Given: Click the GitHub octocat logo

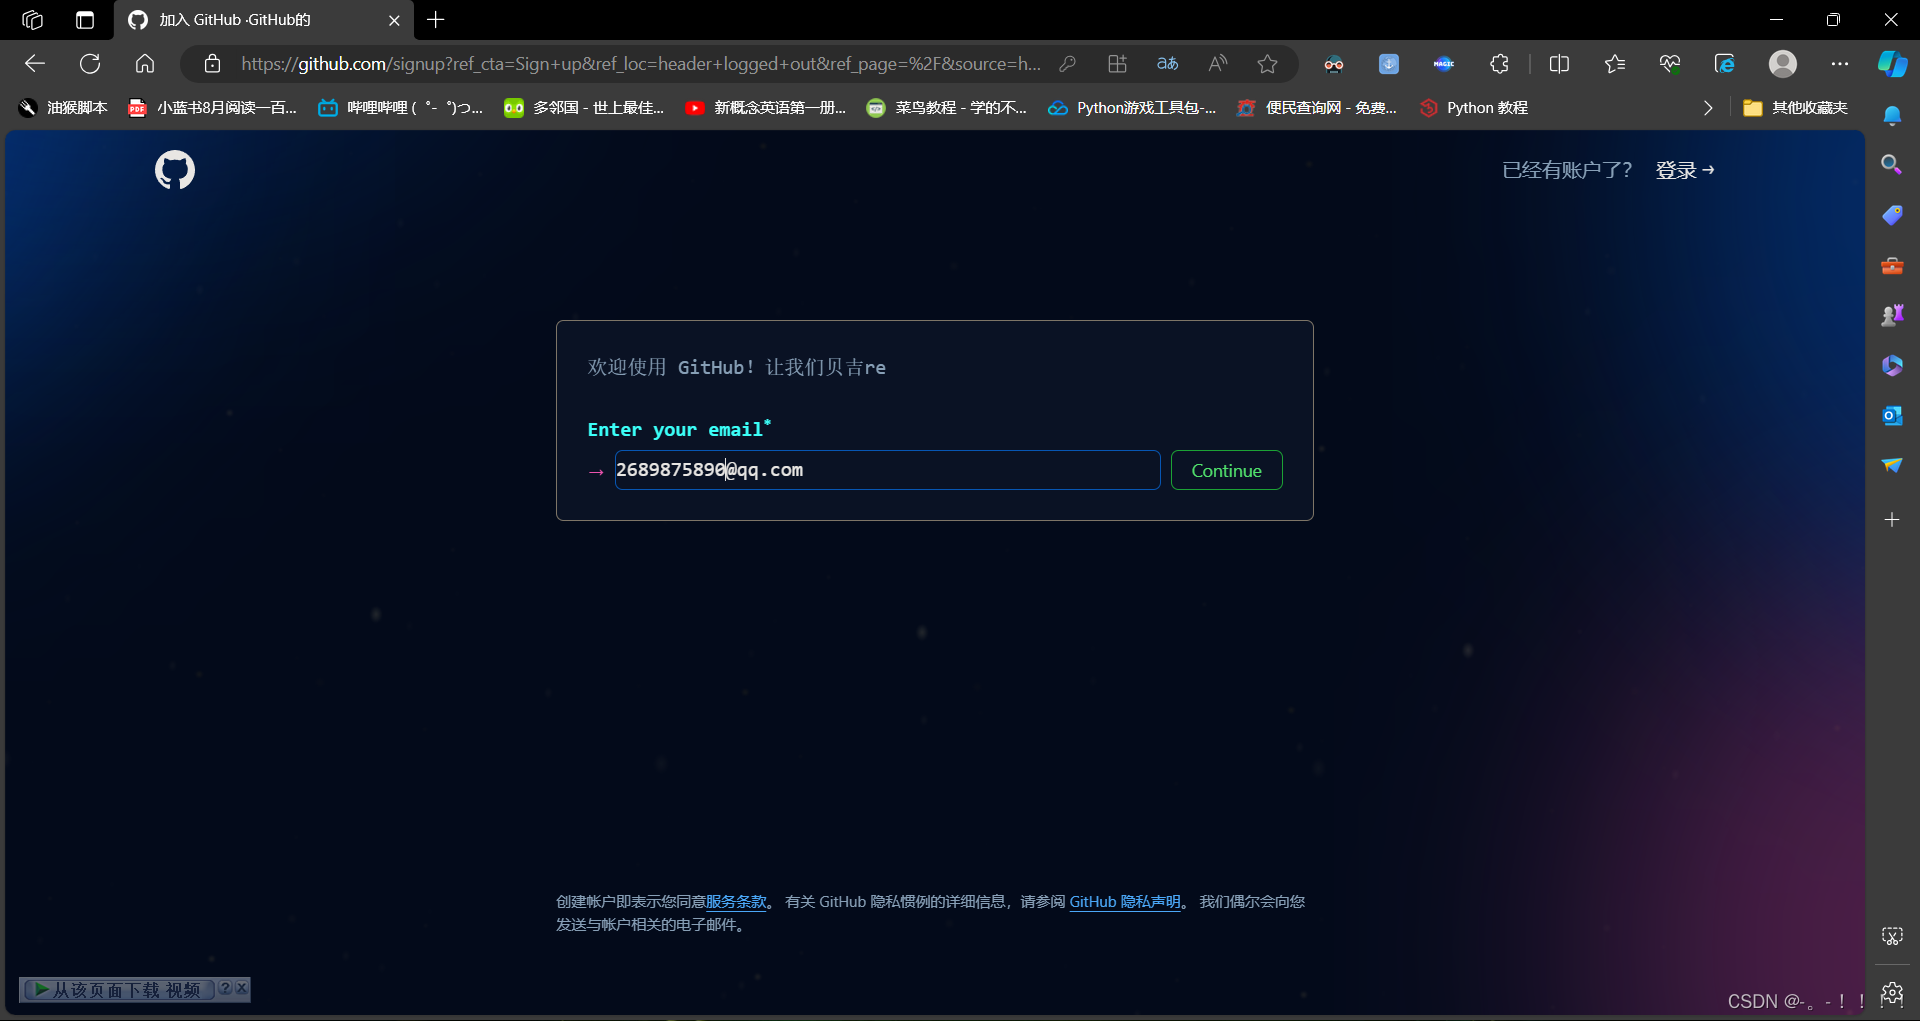Looking at the screenshot, I should 175,170.
